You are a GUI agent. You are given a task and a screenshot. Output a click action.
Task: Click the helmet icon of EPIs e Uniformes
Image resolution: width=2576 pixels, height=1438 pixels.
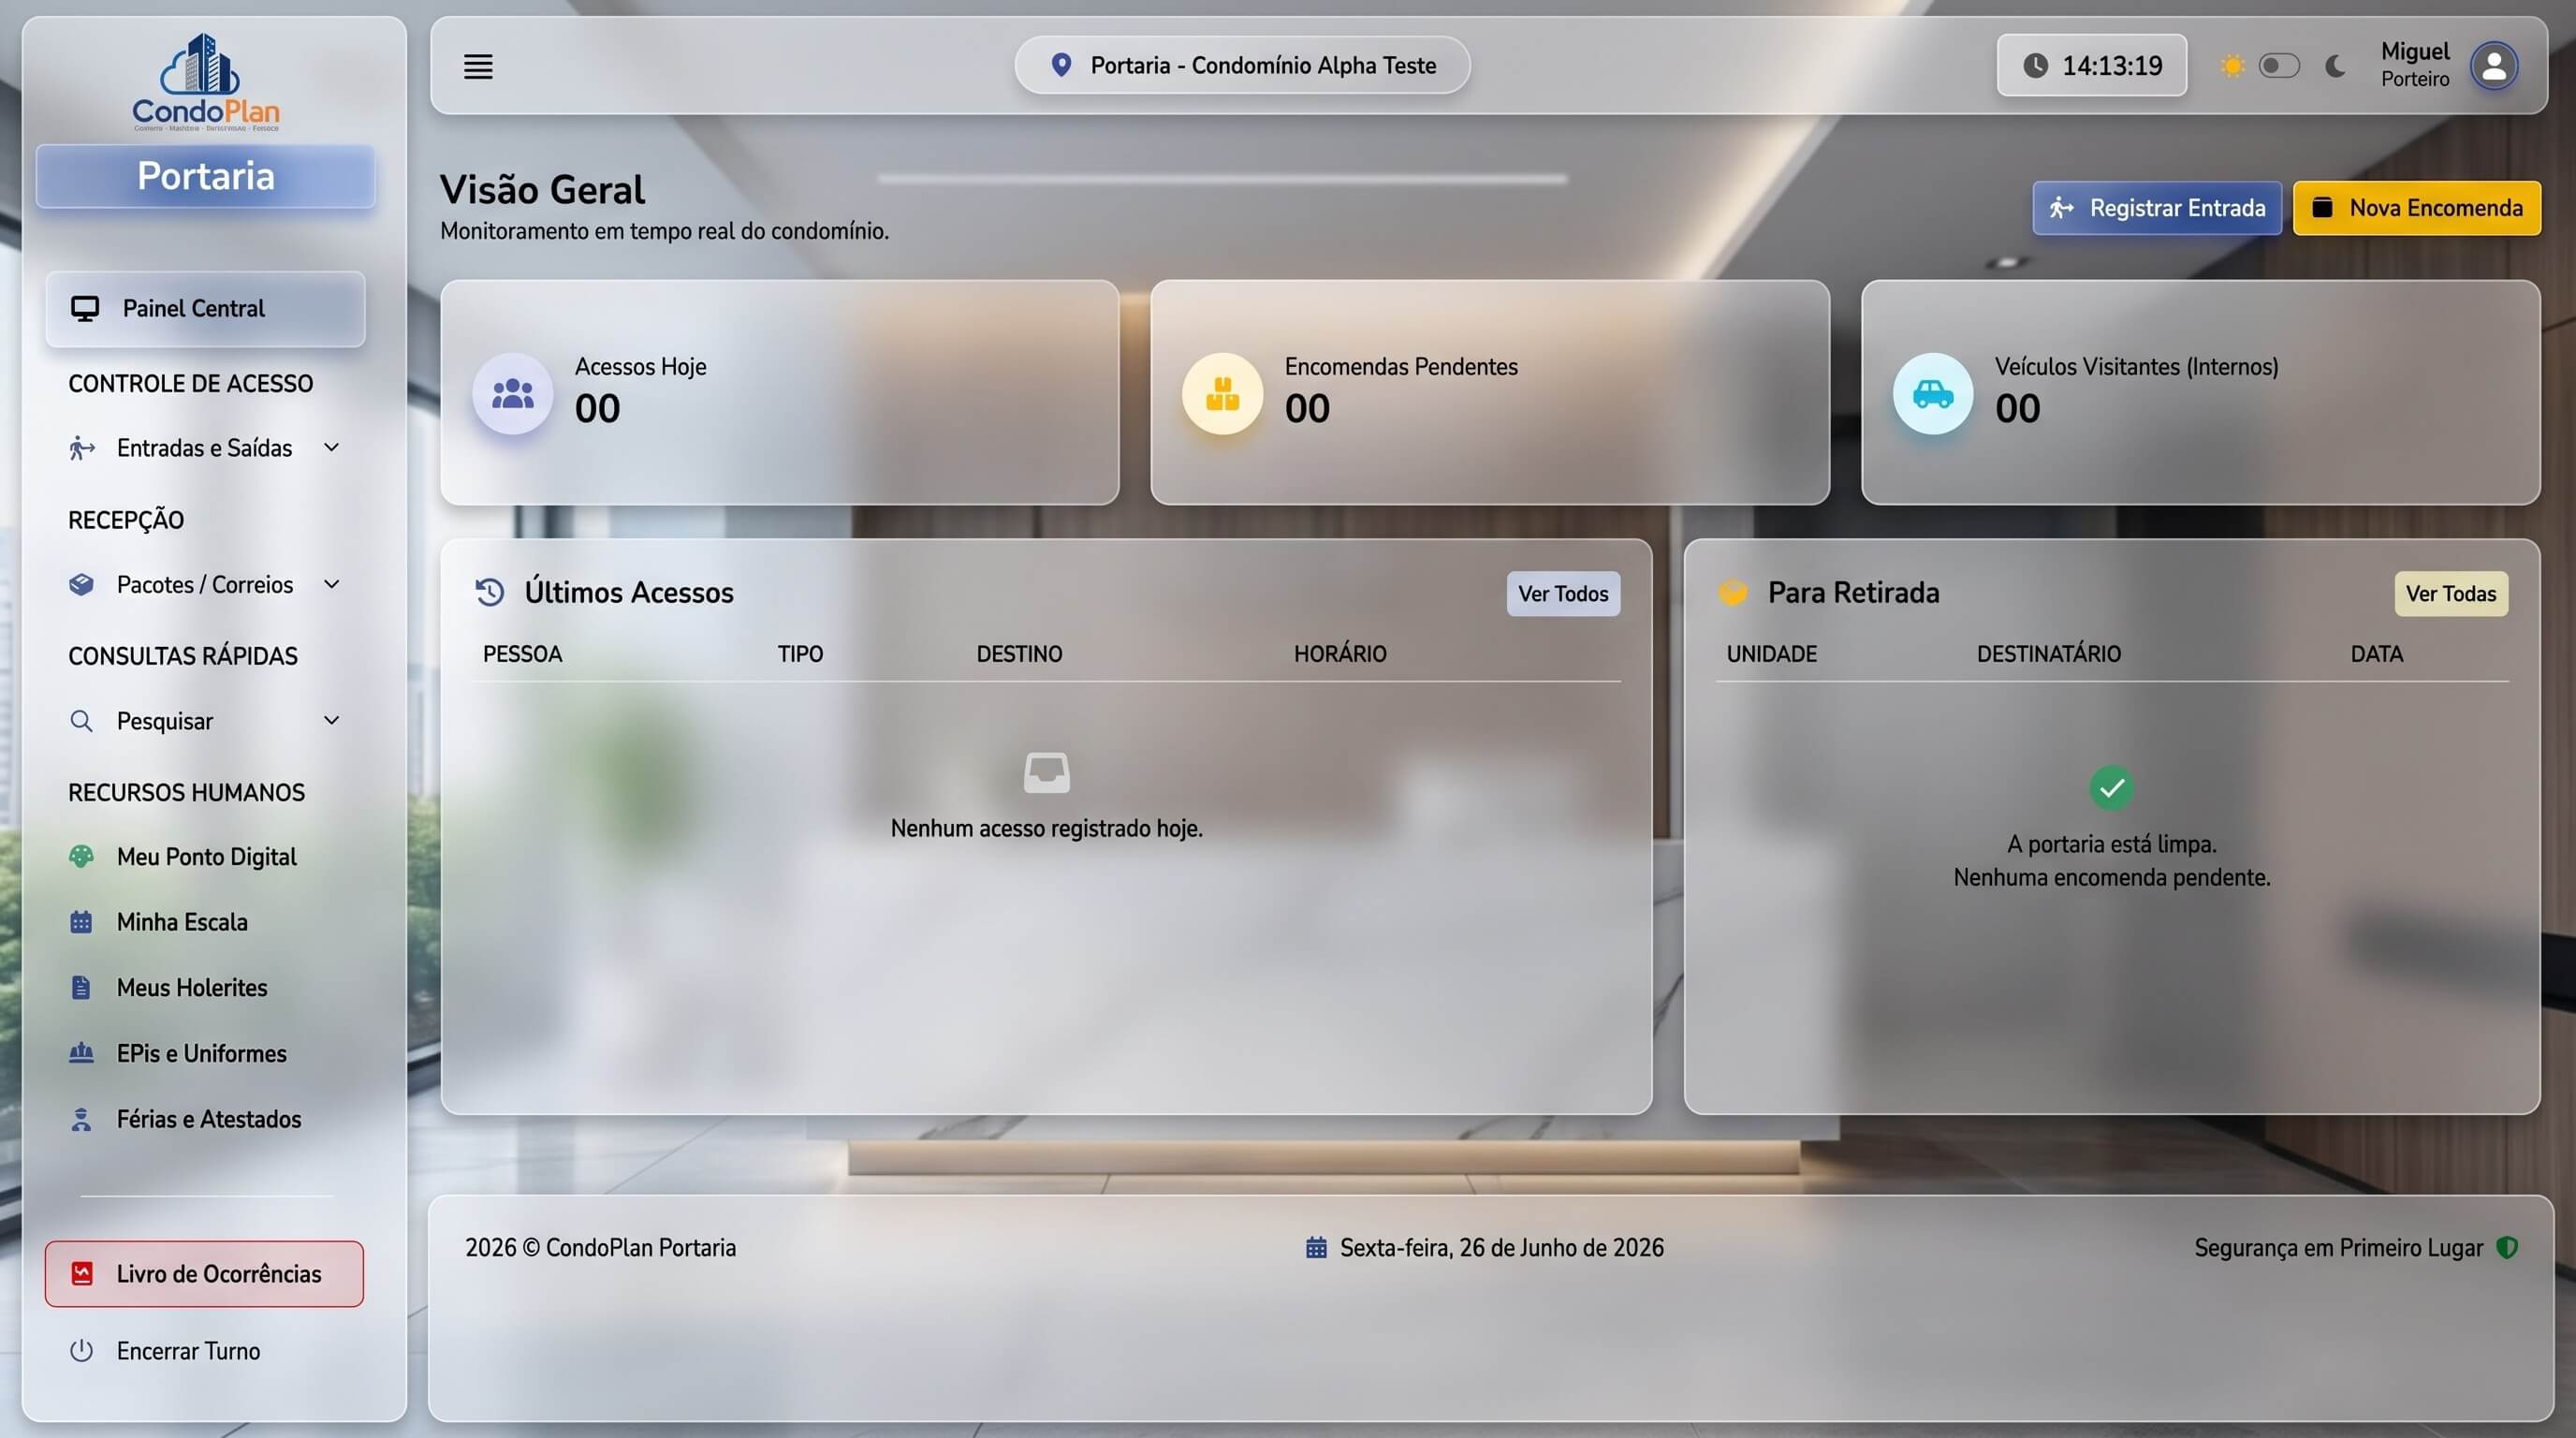click(81, 1053)
